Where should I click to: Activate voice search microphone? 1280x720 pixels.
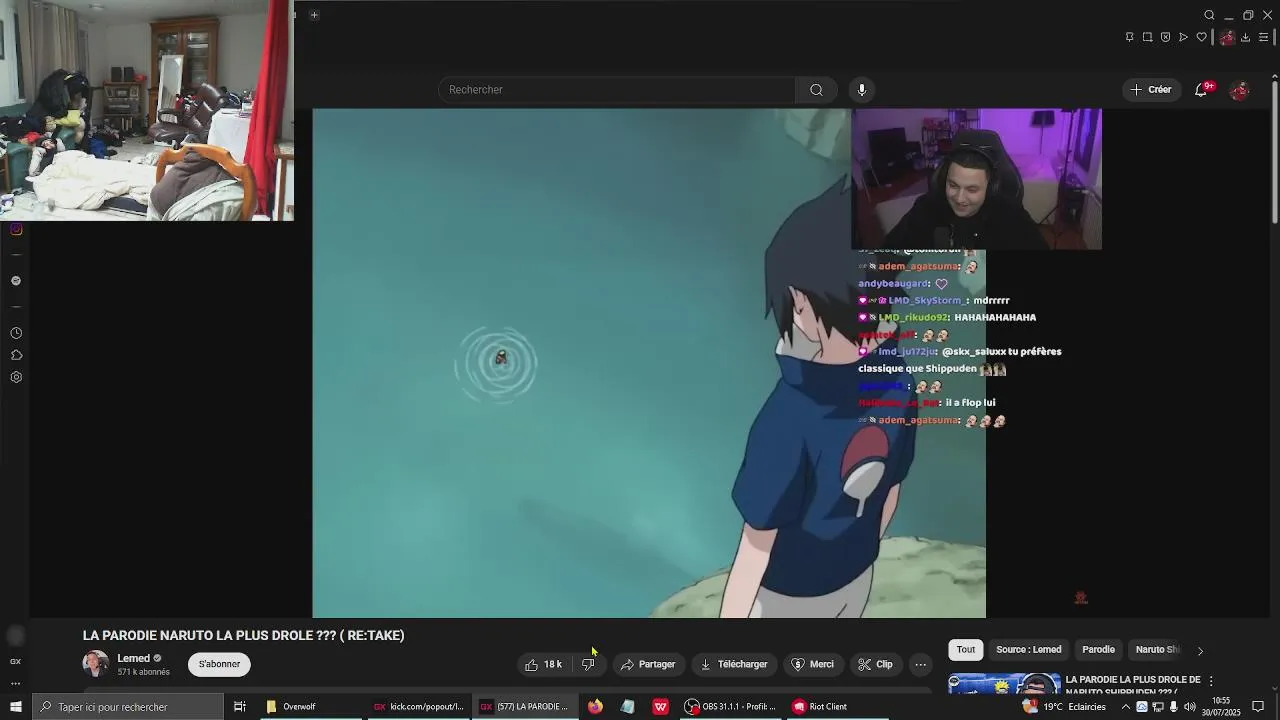click(861, 90)
